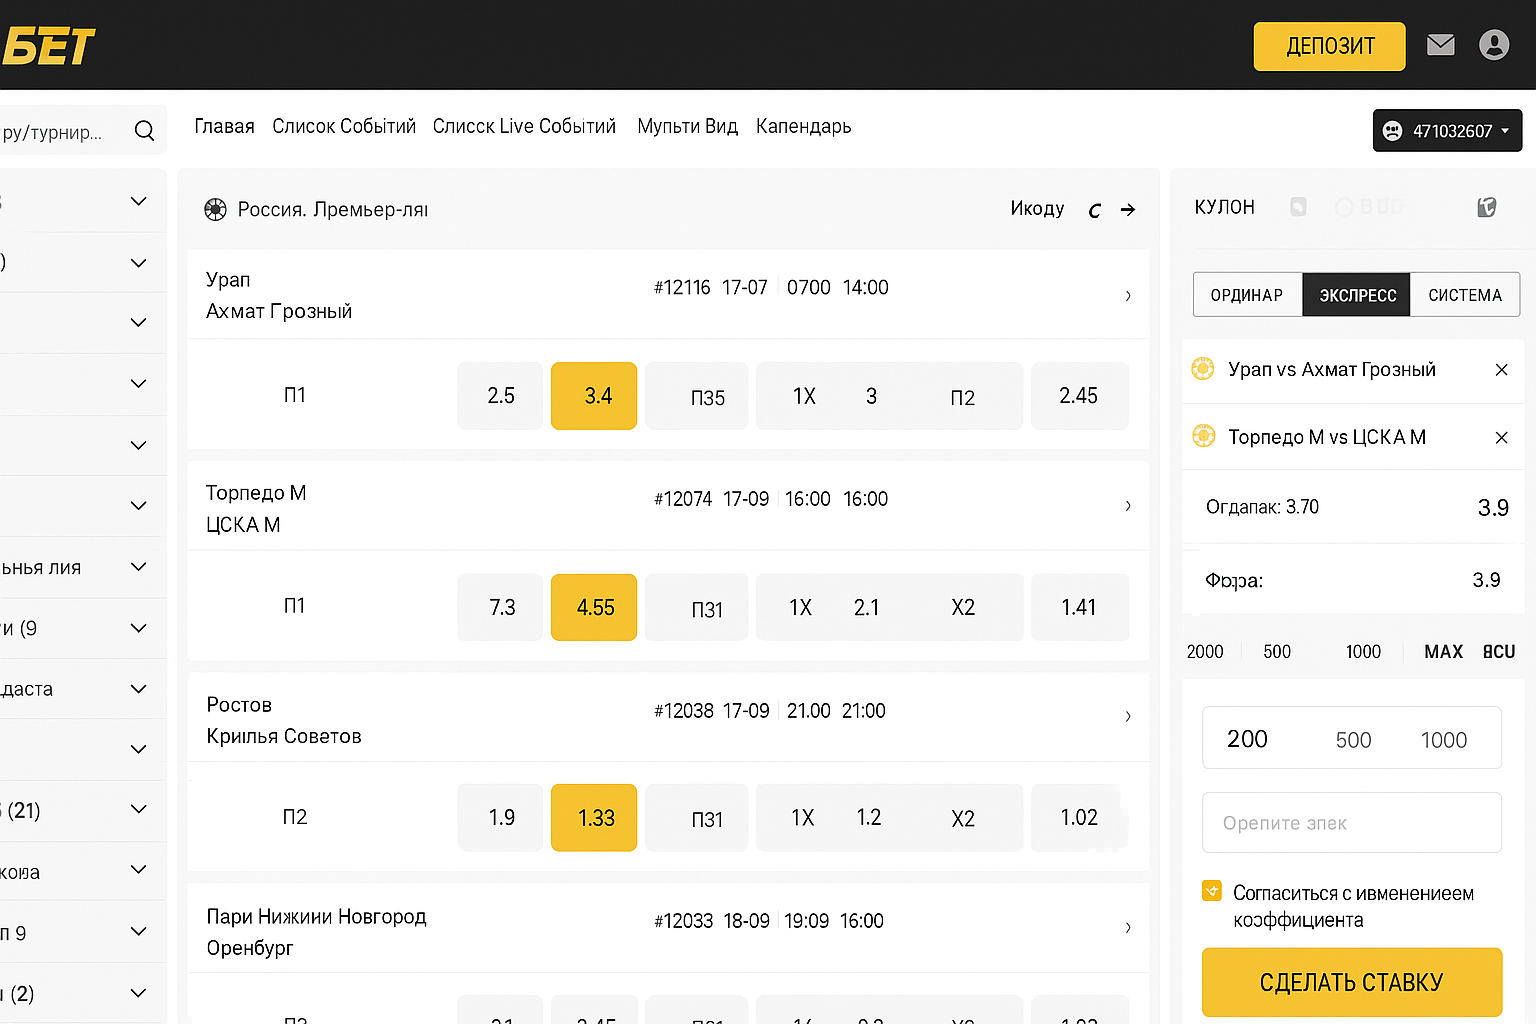
Task: Remove Торпедо М vs ЦСКА М from coupon
Action: tap(1501, 438)
